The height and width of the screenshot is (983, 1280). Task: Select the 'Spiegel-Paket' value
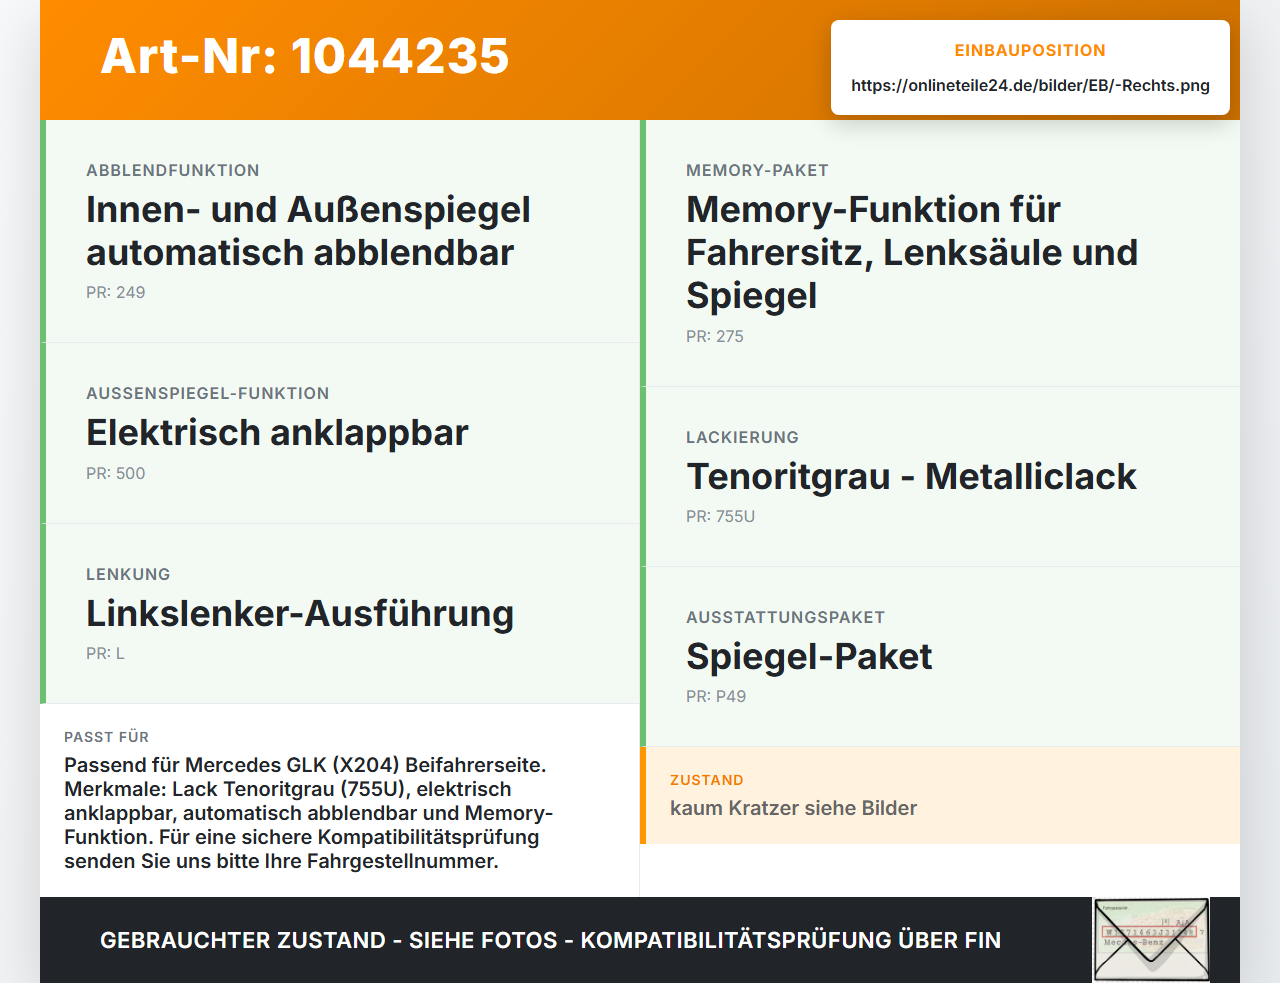[x=809, y=656]
